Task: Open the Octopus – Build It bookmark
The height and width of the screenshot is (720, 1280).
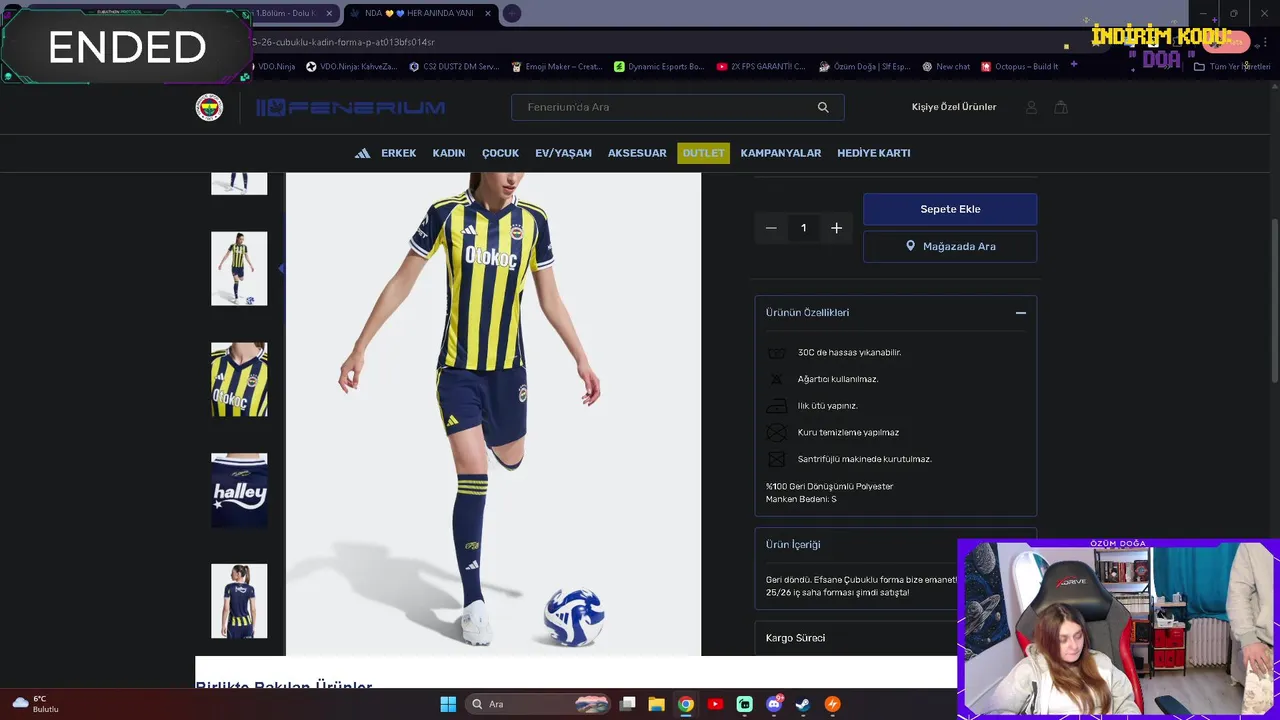Action: 1020,66
